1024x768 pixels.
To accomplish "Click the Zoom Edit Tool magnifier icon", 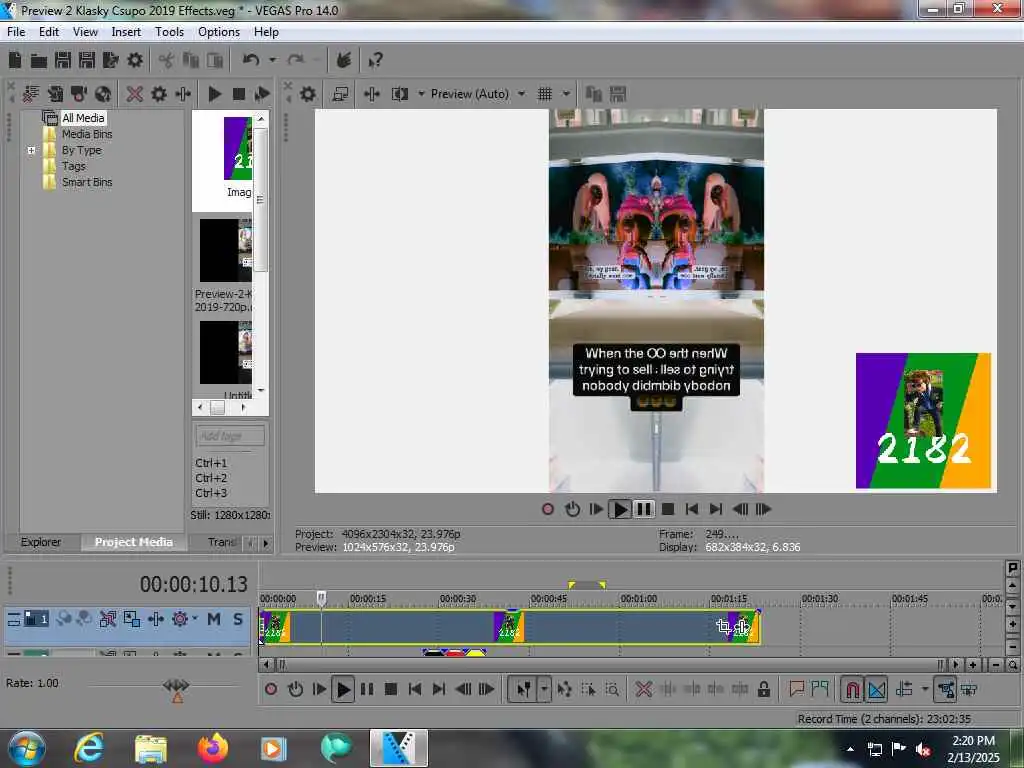I will coord(612,689).
